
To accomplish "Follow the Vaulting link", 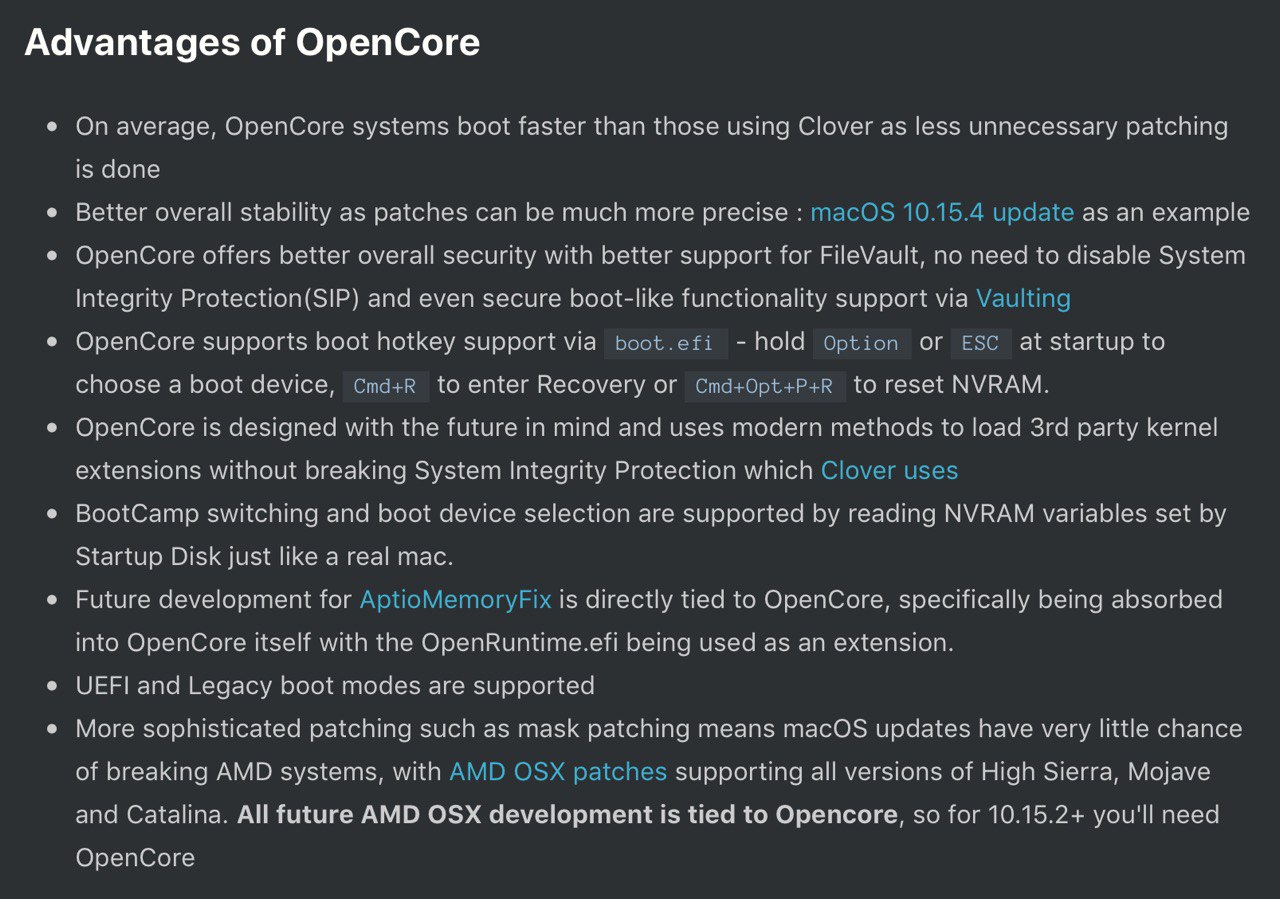I will pyautogui.click(x=1023, y=299).
